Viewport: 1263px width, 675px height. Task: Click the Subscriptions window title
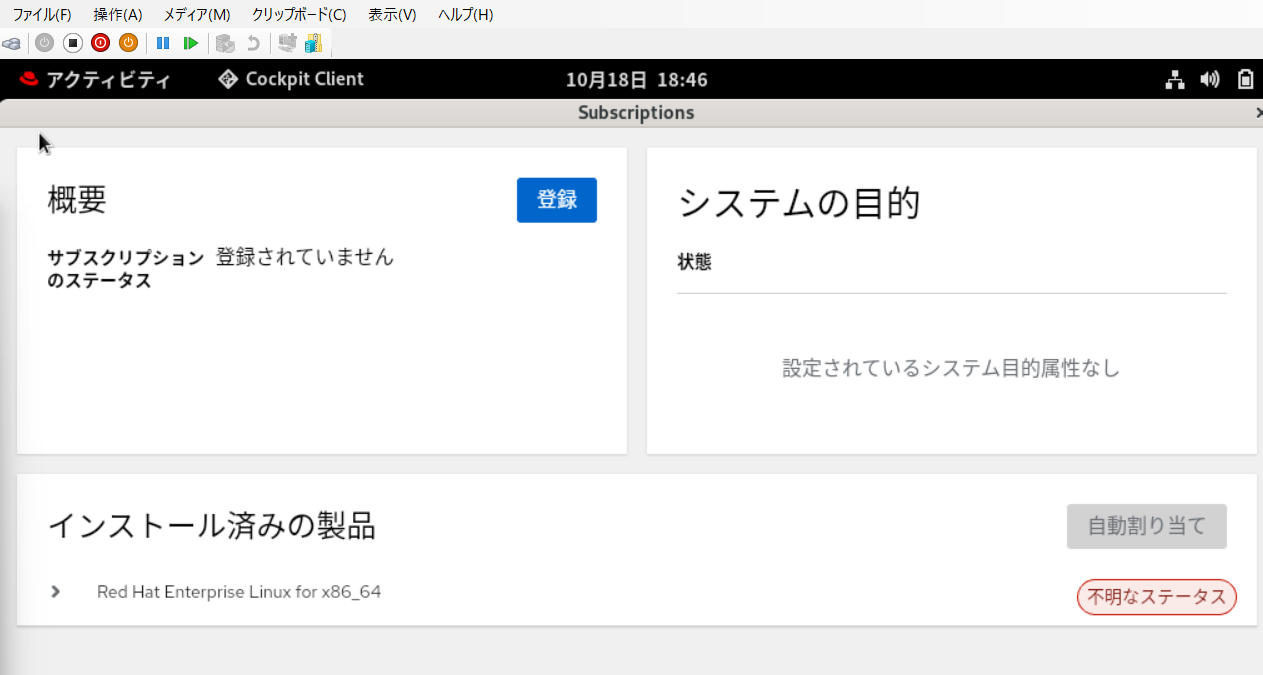pyautogui.click(x=636, y=113)
